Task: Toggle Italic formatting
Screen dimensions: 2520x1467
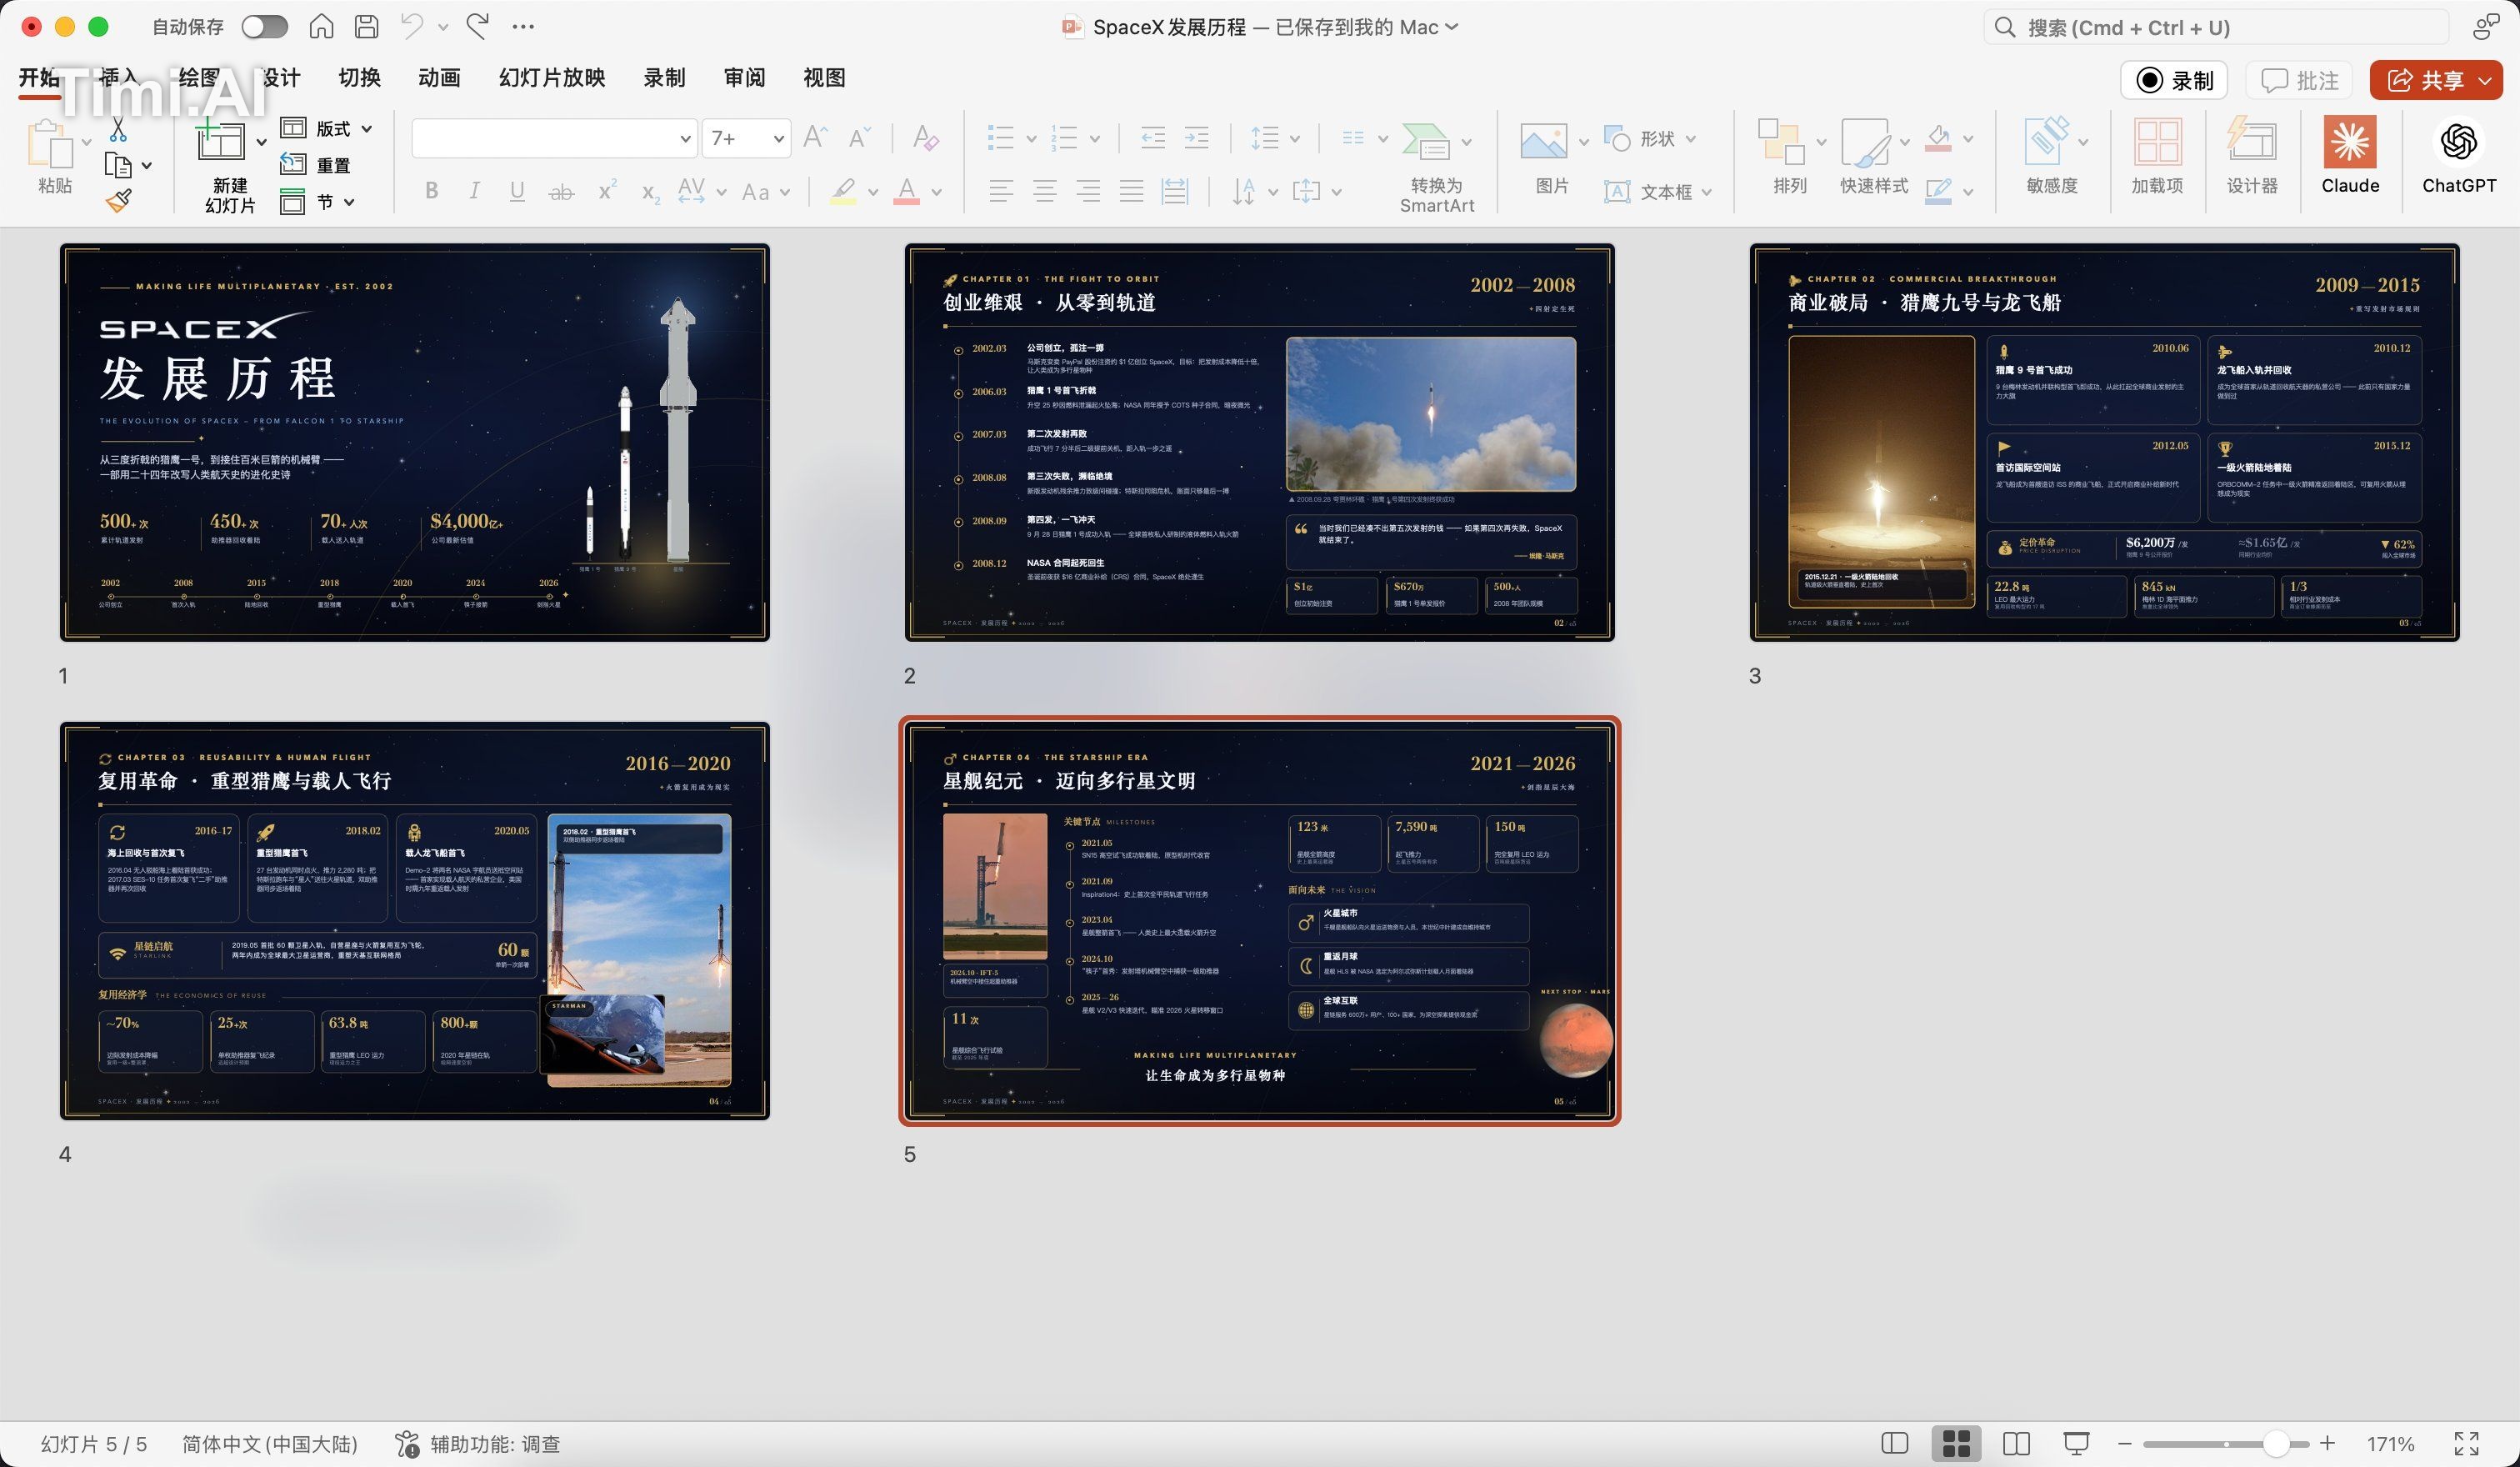Action: click(475, 191)
